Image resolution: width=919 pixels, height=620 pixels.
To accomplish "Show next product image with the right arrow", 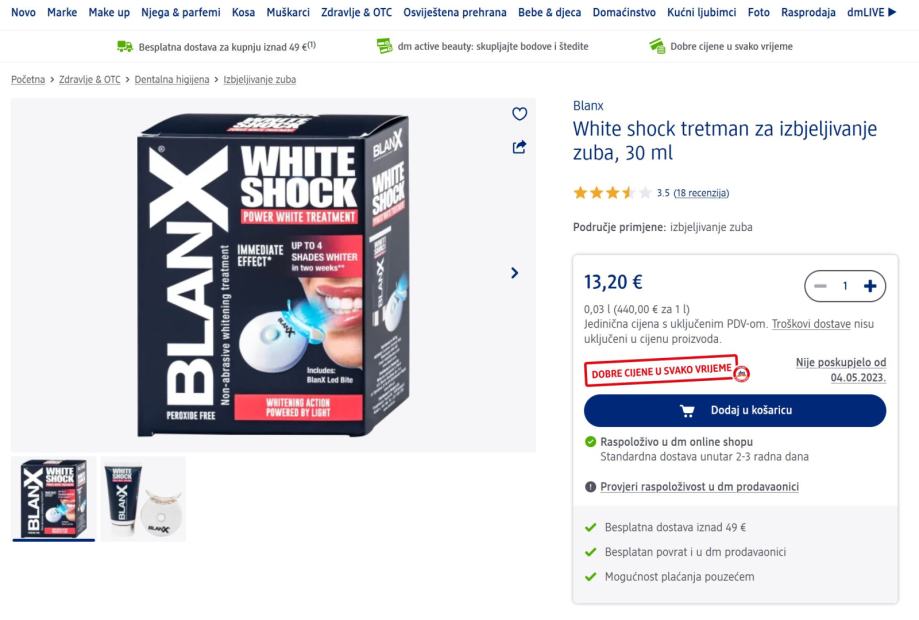I will pyautogui.click(x=515, y=273).
